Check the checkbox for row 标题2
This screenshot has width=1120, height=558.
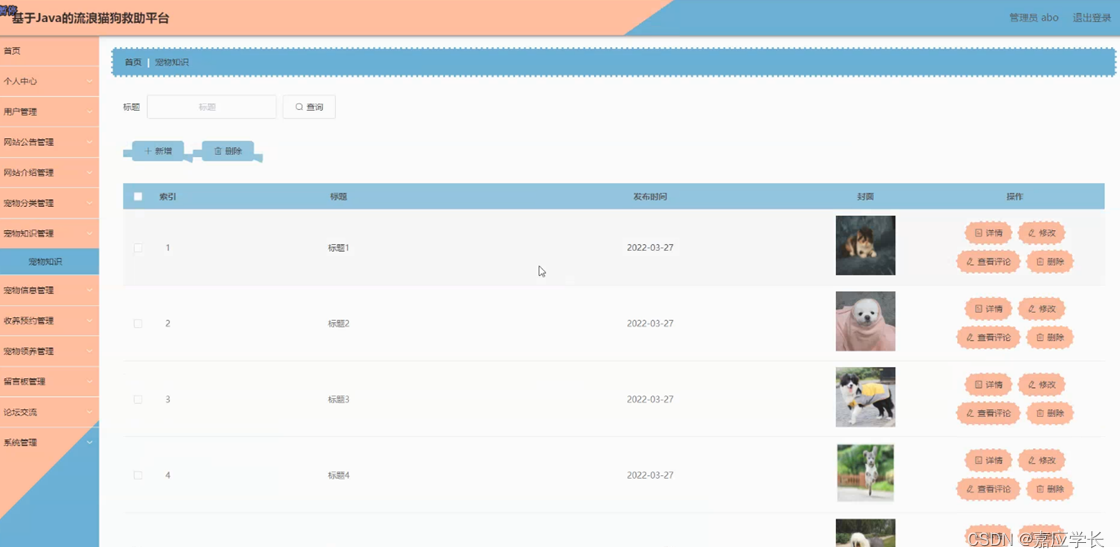(138, 324)
